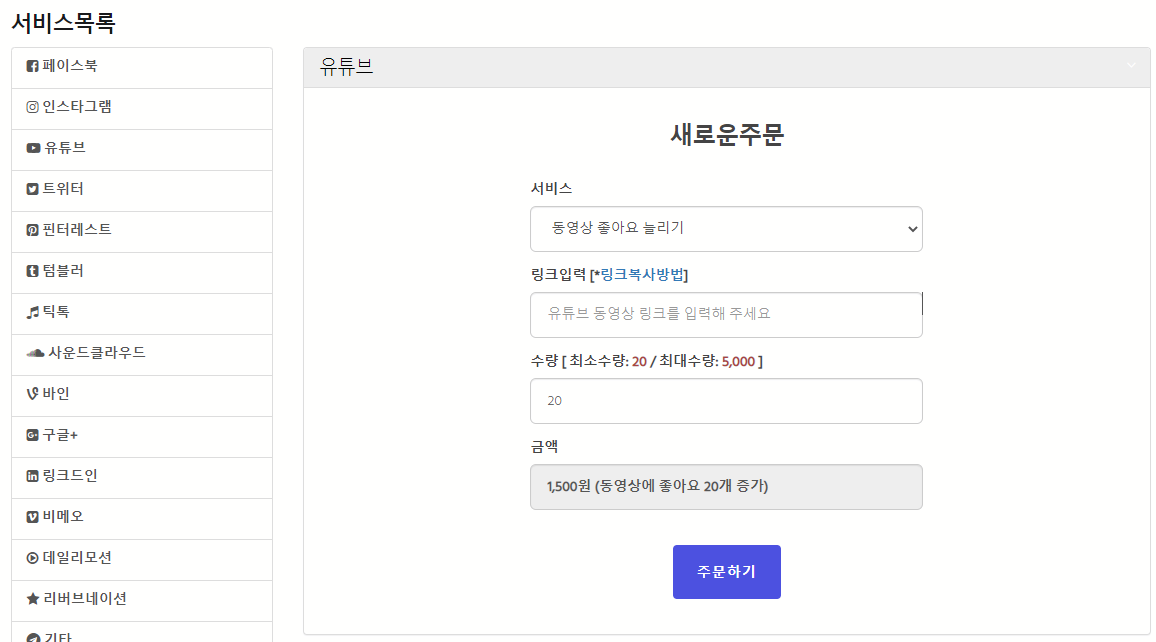Image resolution: width=1156 pixels, height=642 pixels.
Task: Click the 최대수량 5,000 value
Action: click(738, 361)
